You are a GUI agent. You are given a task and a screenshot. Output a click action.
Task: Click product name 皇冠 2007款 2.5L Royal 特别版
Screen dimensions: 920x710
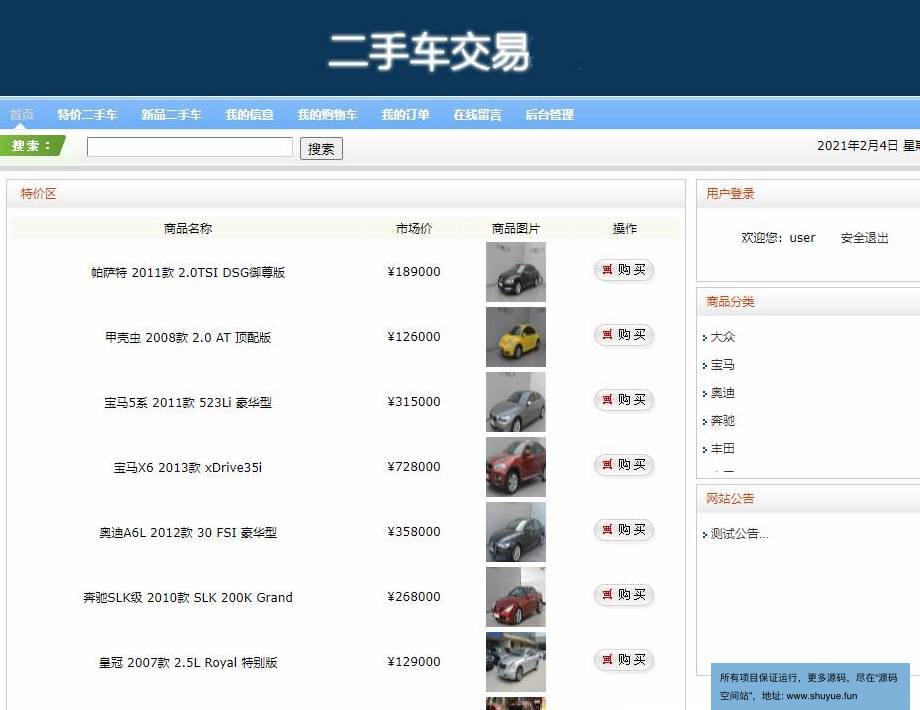tap(188, 662)
